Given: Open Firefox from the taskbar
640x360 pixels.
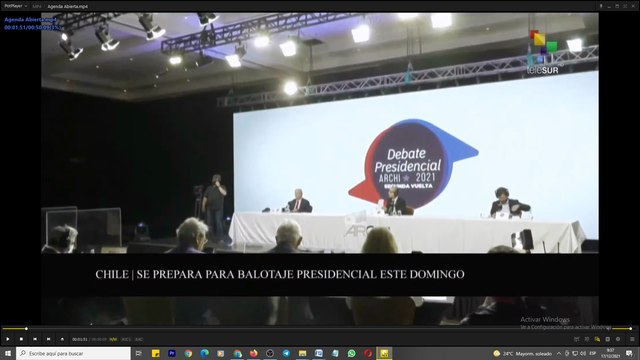Looking at the screenshot, I should (x=253, y=353).
